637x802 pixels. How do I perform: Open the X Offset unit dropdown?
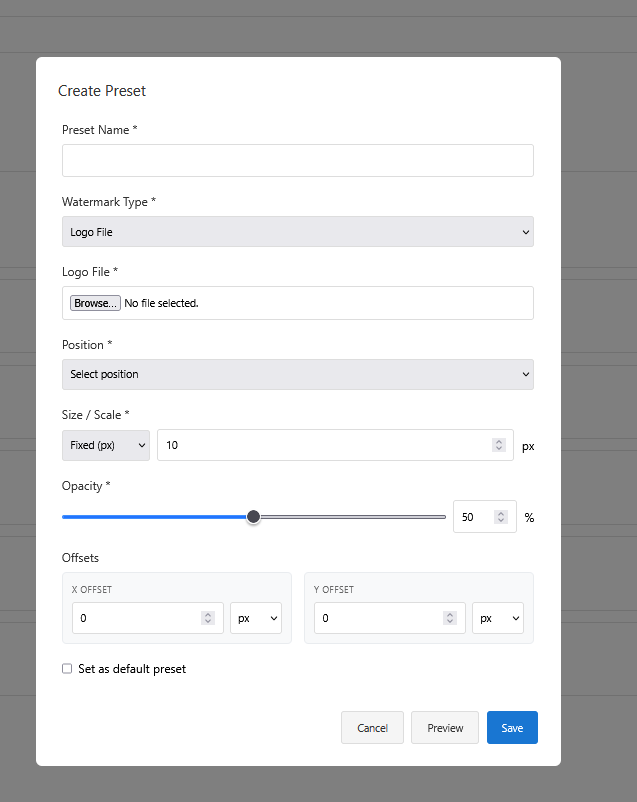256,618
